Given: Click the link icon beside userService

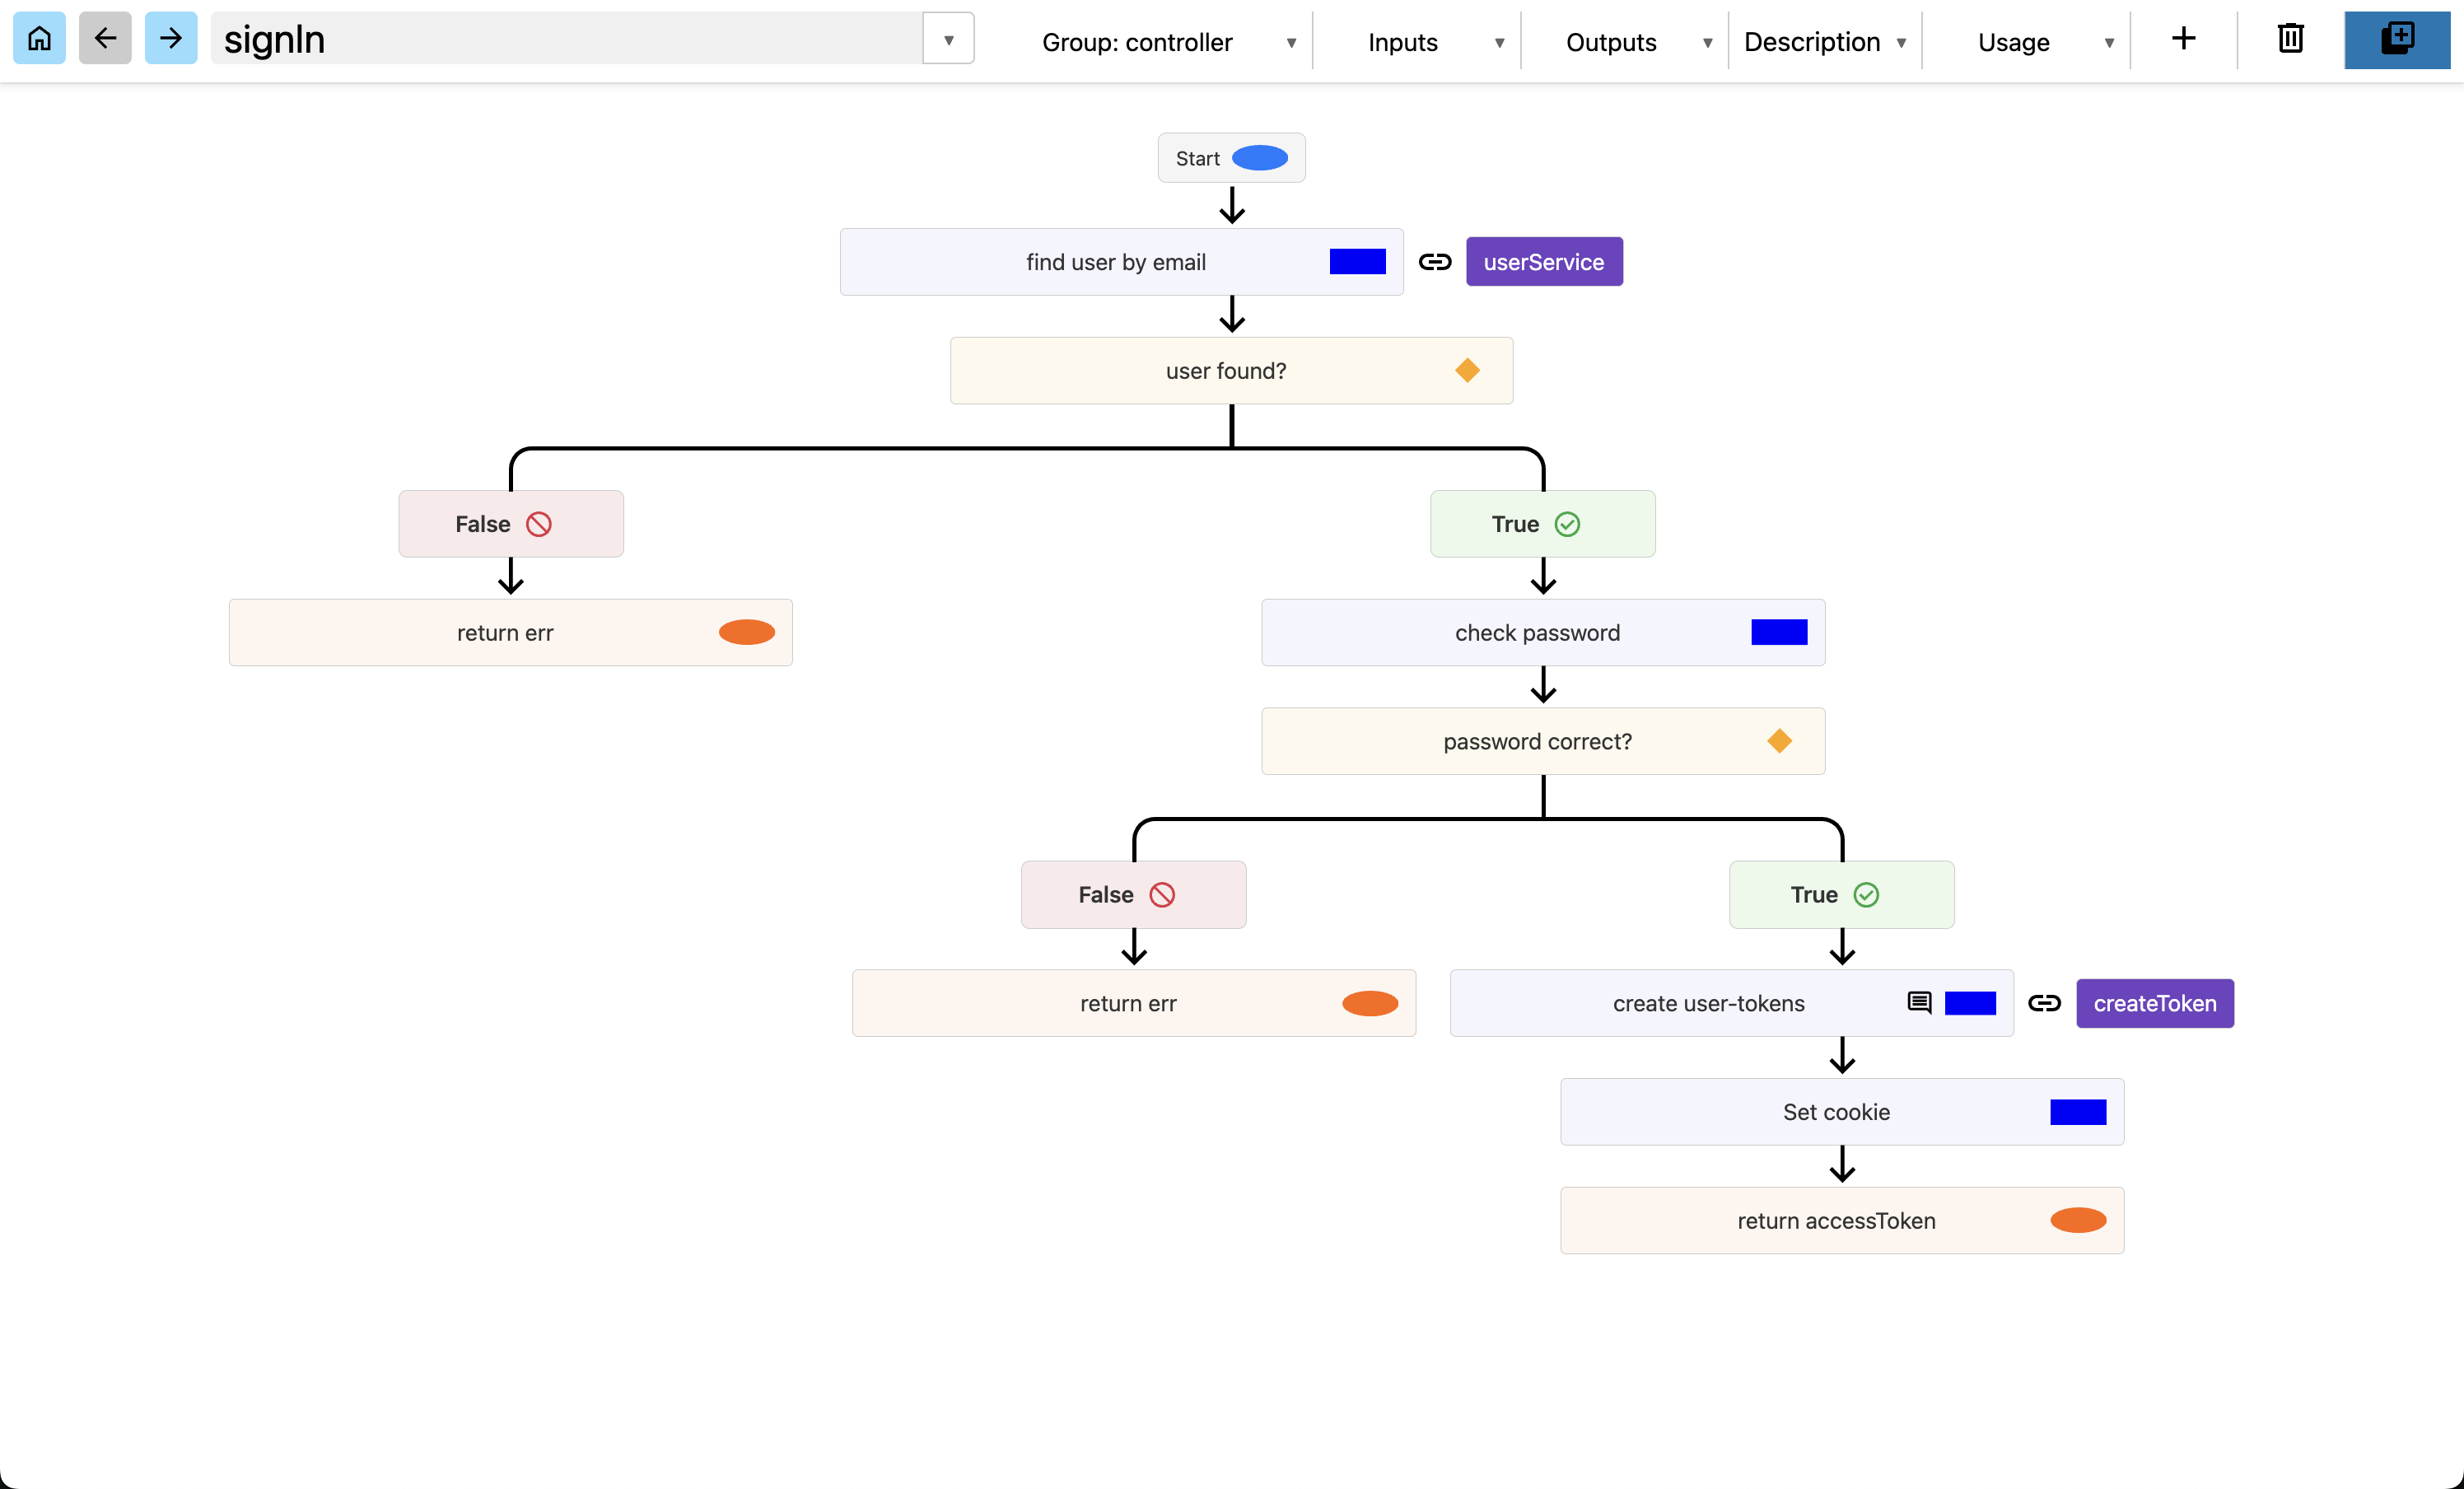Looking at the screenshot, I should click(1435, 262).
